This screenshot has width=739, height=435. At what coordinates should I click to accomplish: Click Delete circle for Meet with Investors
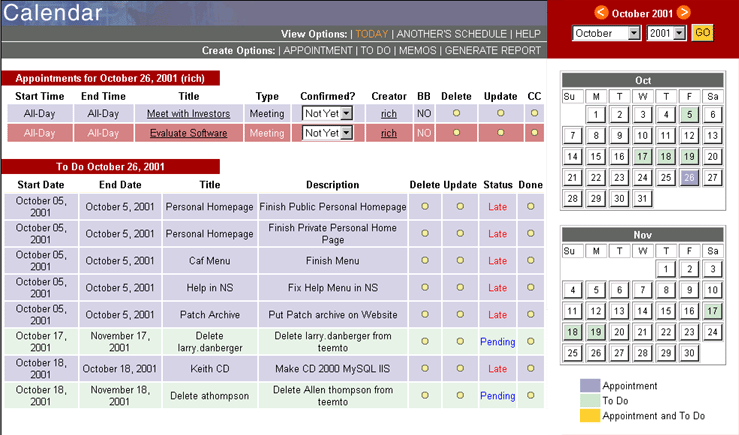pyautogui.click(x=456, y=113)
